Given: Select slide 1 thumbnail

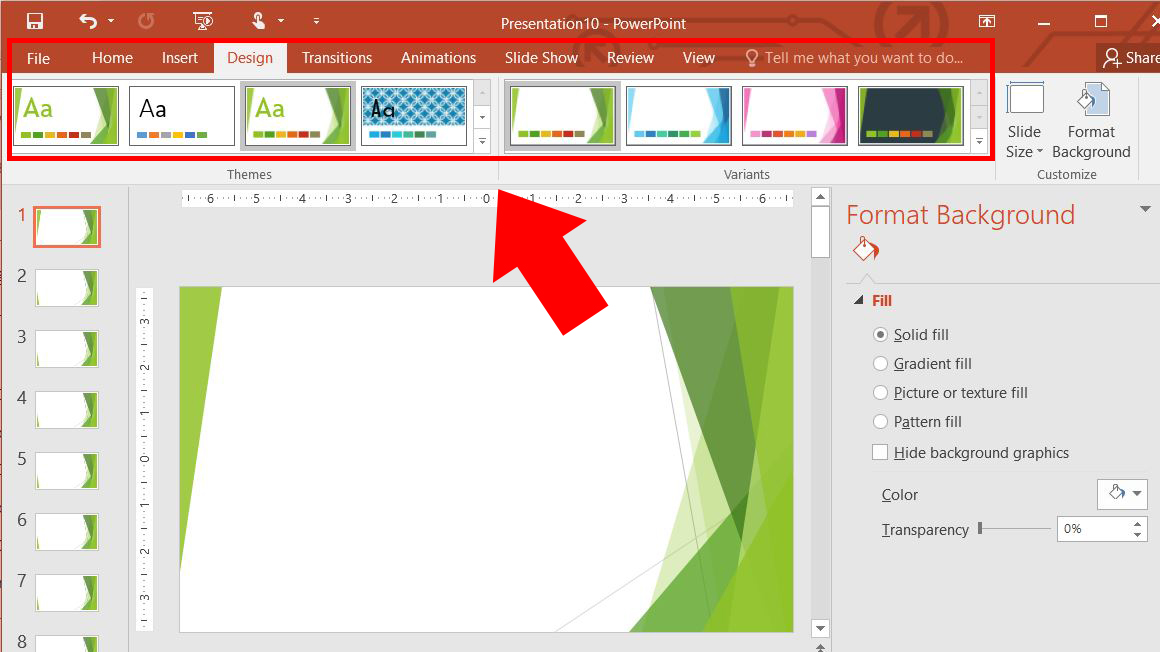Looking at the screenshot, I should 67,227.
